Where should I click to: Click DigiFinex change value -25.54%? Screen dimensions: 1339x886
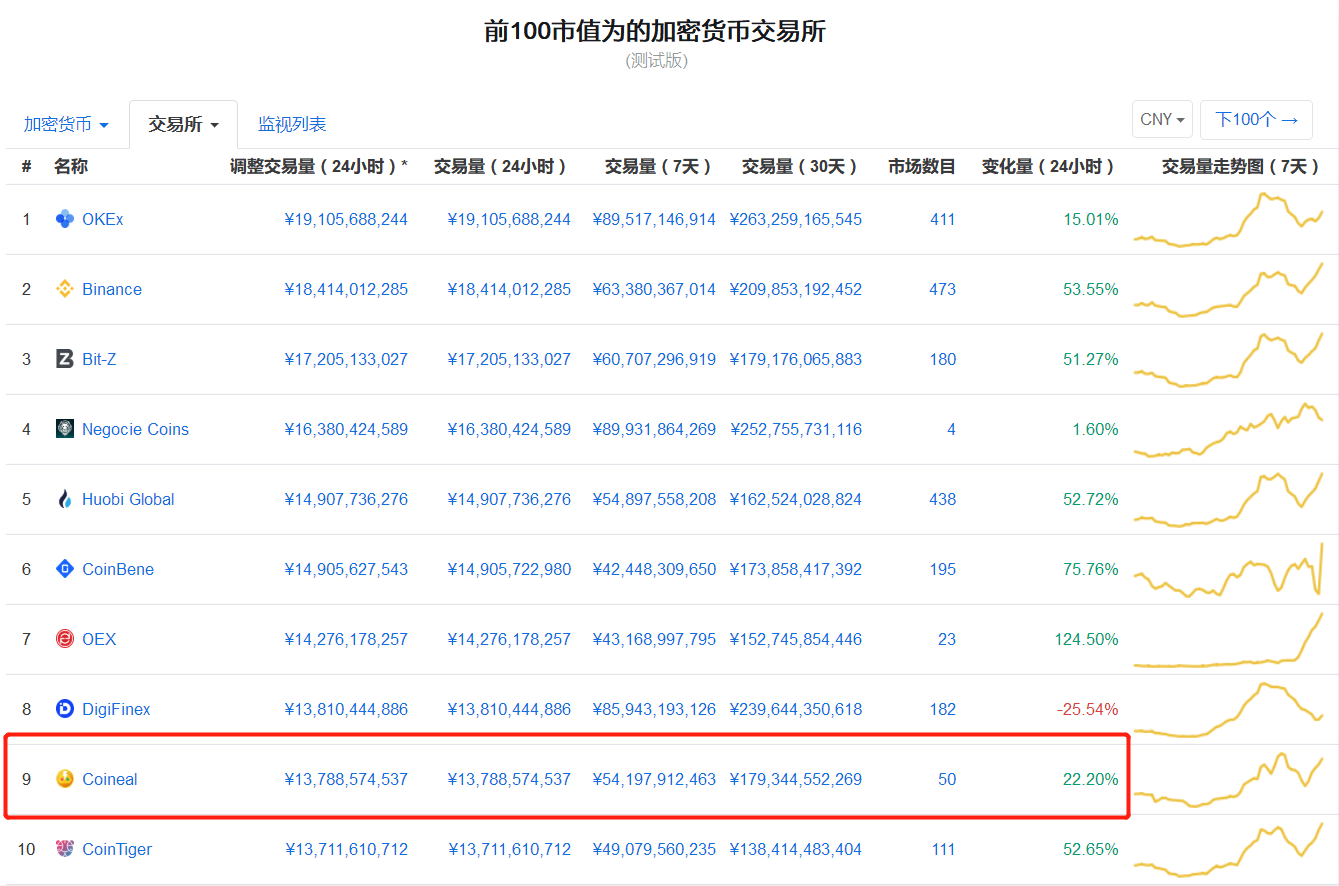pyautogui.click(x=1088, y=709)
